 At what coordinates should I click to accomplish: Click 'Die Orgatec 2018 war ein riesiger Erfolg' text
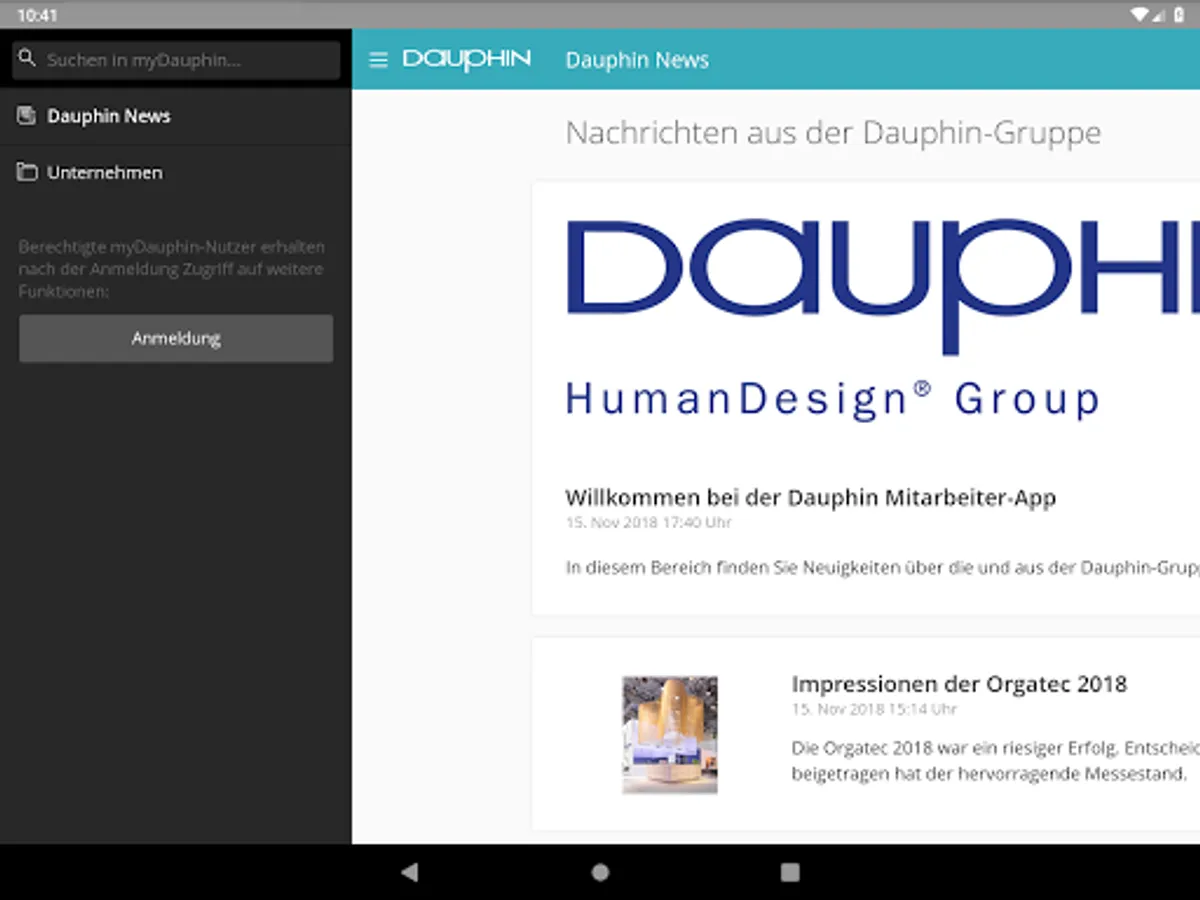click(995, 761)
